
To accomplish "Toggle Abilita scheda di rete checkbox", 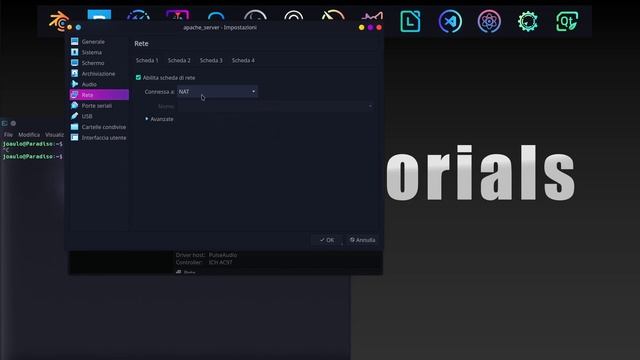I will click(138, 77).
